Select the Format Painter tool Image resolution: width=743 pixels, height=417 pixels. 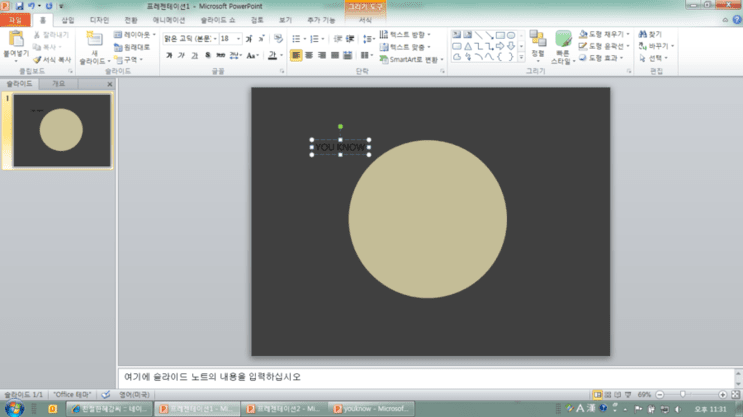click(52, 60)
